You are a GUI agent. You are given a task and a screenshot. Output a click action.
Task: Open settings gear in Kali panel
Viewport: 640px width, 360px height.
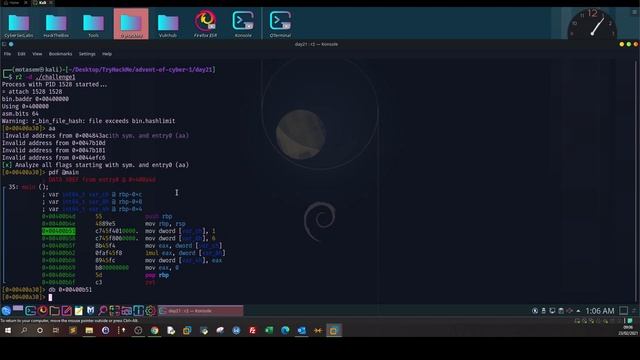[150, 311]
